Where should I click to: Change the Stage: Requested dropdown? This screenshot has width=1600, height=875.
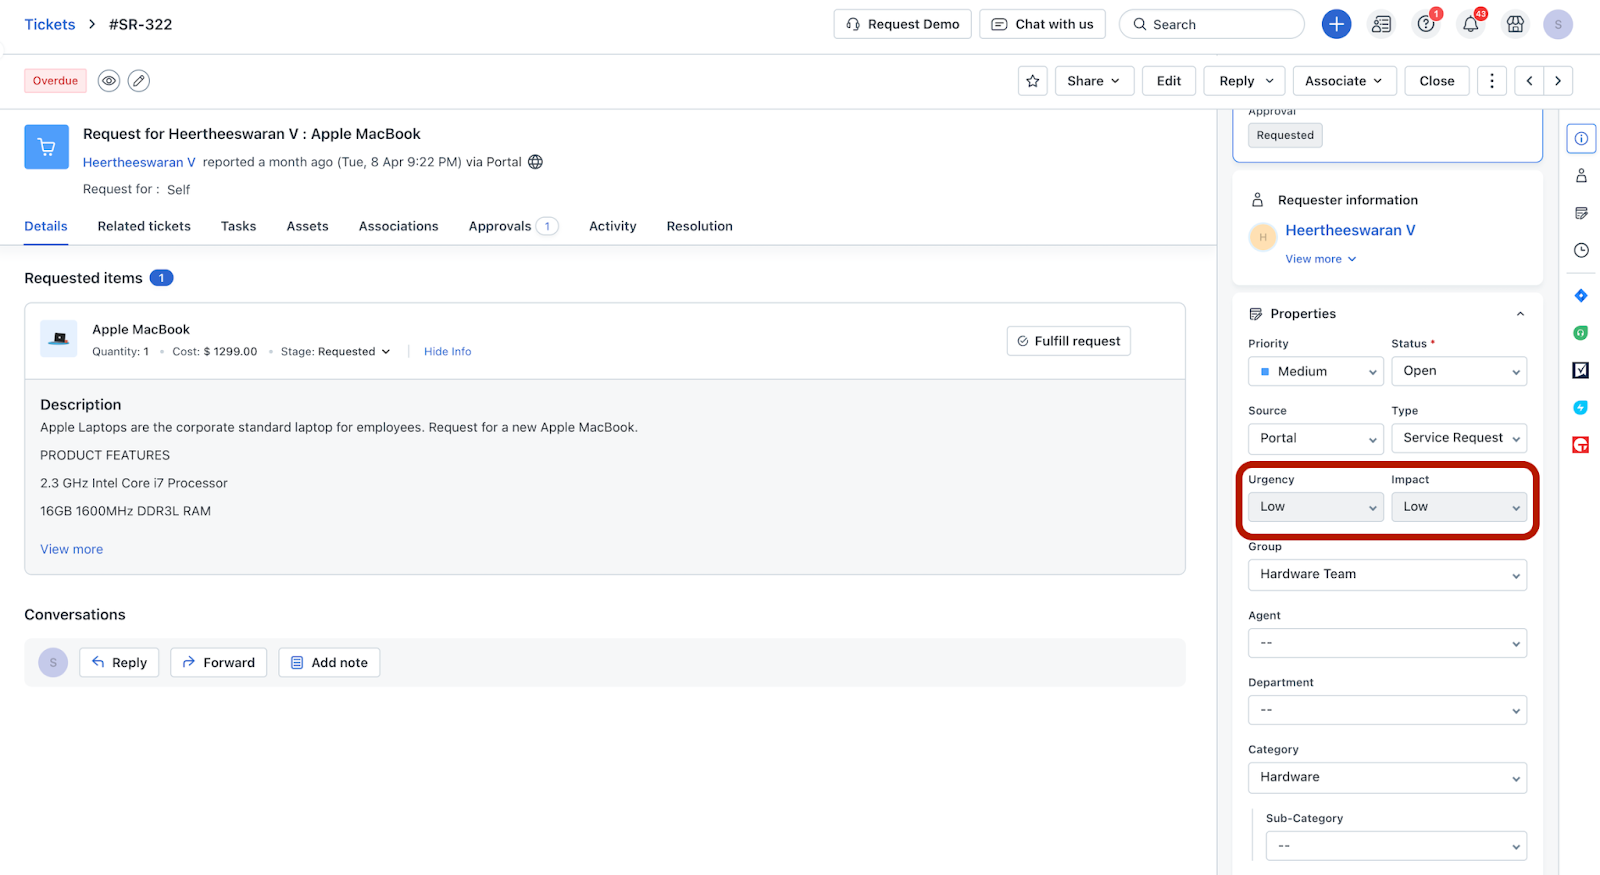click(335, 352)
